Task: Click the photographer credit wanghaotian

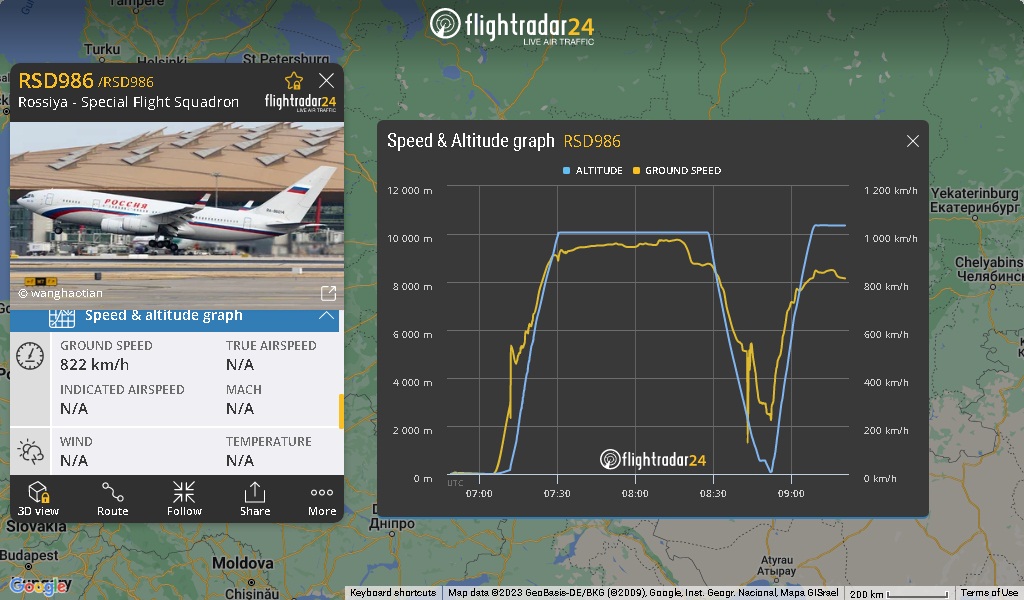Action: point(60,293)
